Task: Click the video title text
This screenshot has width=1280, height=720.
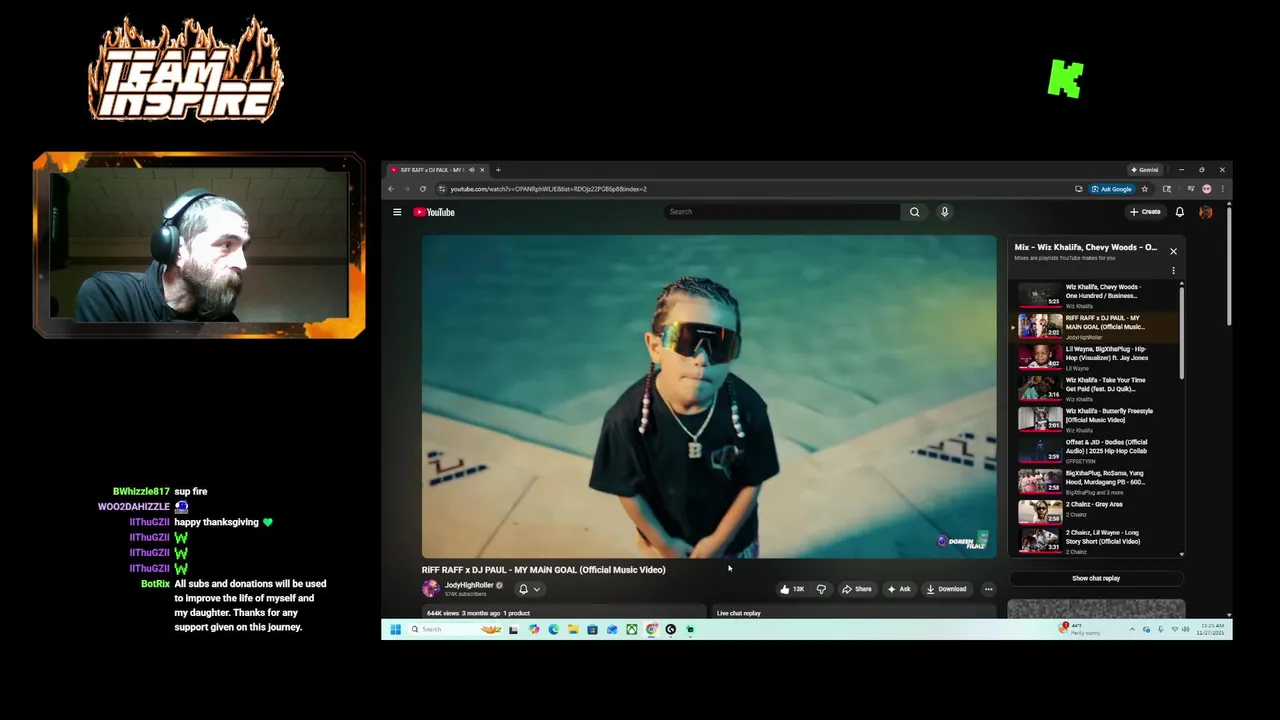Action: coord(543,570)
